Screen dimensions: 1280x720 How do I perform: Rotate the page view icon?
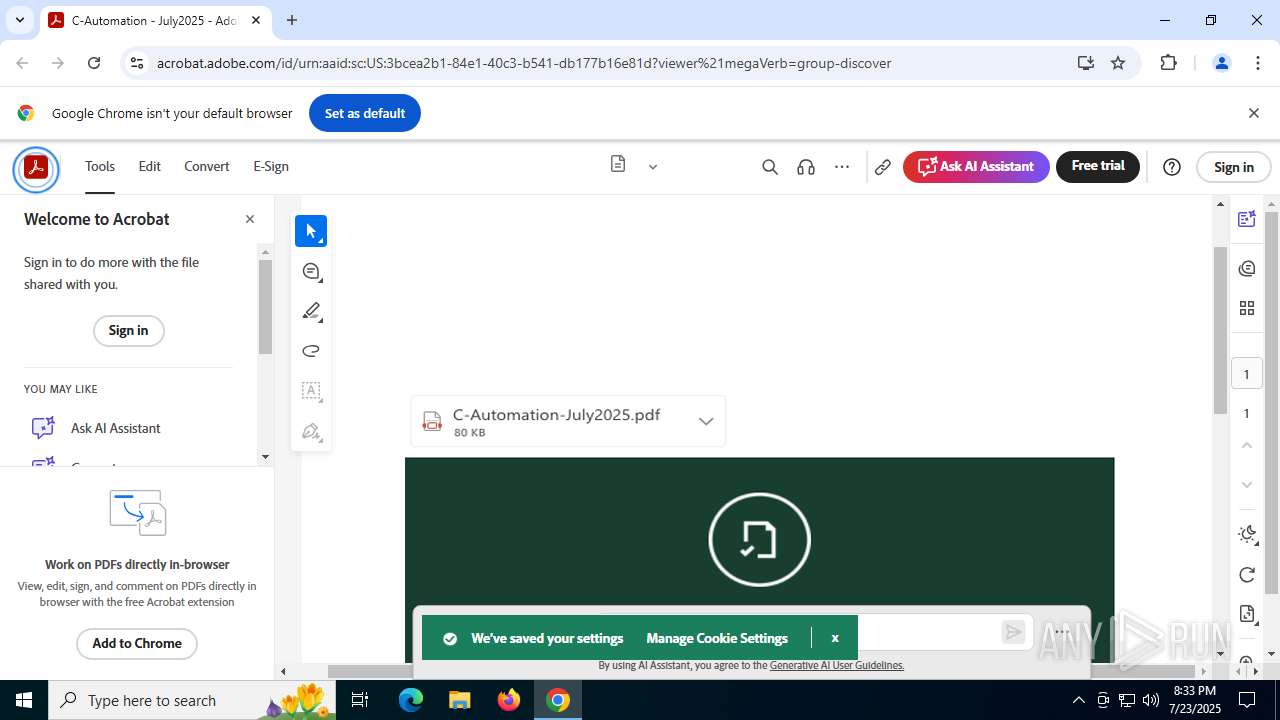point(1246,575)
